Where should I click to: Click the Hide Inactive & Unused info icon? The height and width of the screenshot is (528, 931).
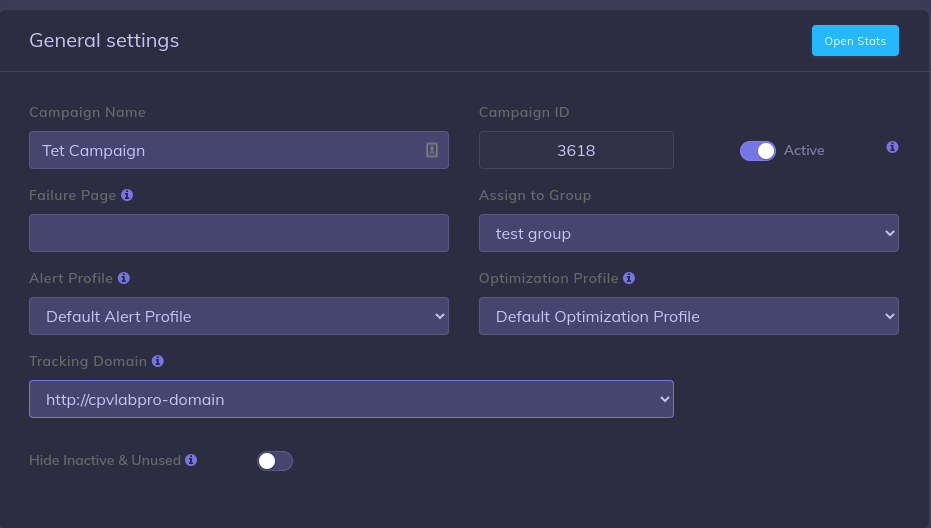191,460
